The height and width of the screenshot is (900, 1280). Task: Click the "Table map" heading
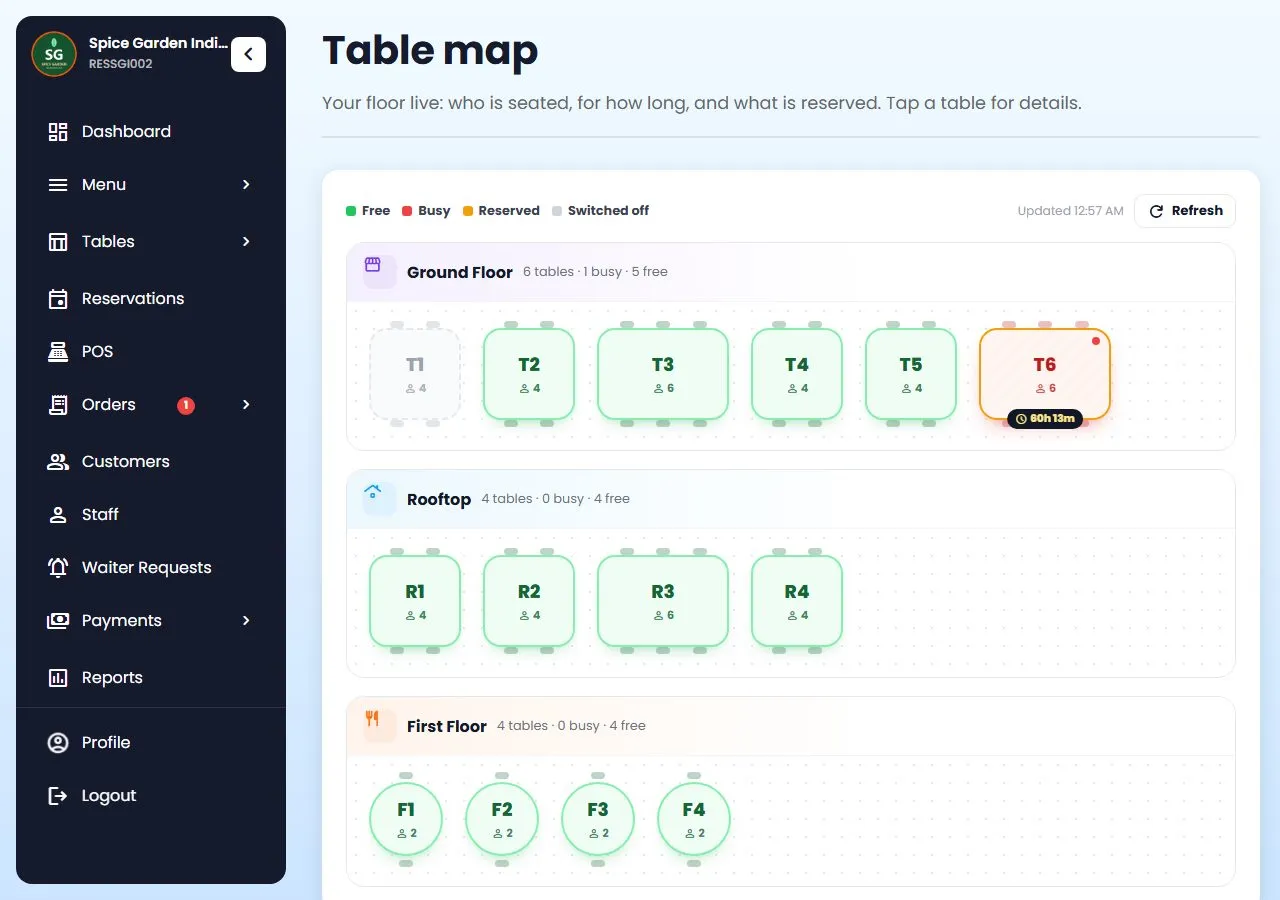tap(430, 51)
